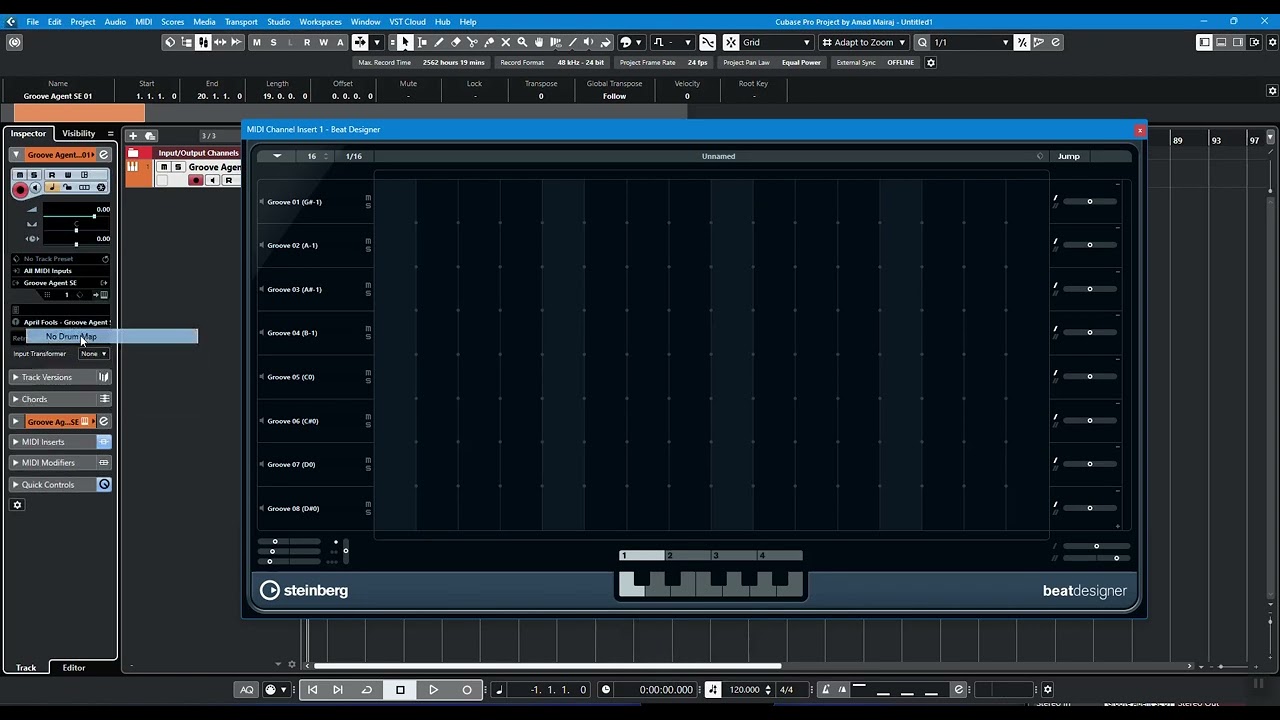Toggle Snap on or off
Viewport: 1280px width, 720px height.
click(731, 42)
